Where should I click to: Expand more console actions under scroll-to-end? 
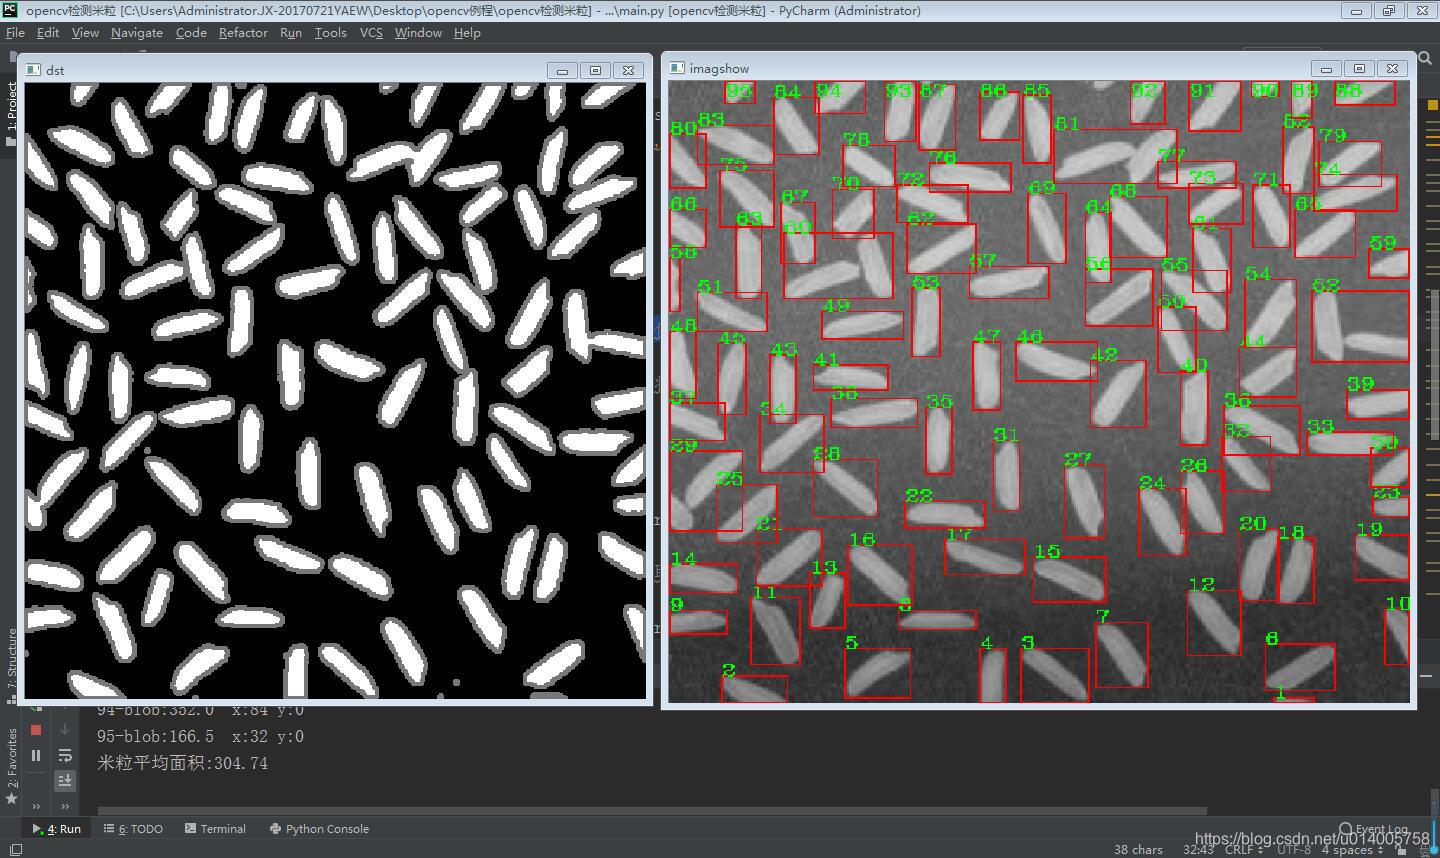[65, 806]
